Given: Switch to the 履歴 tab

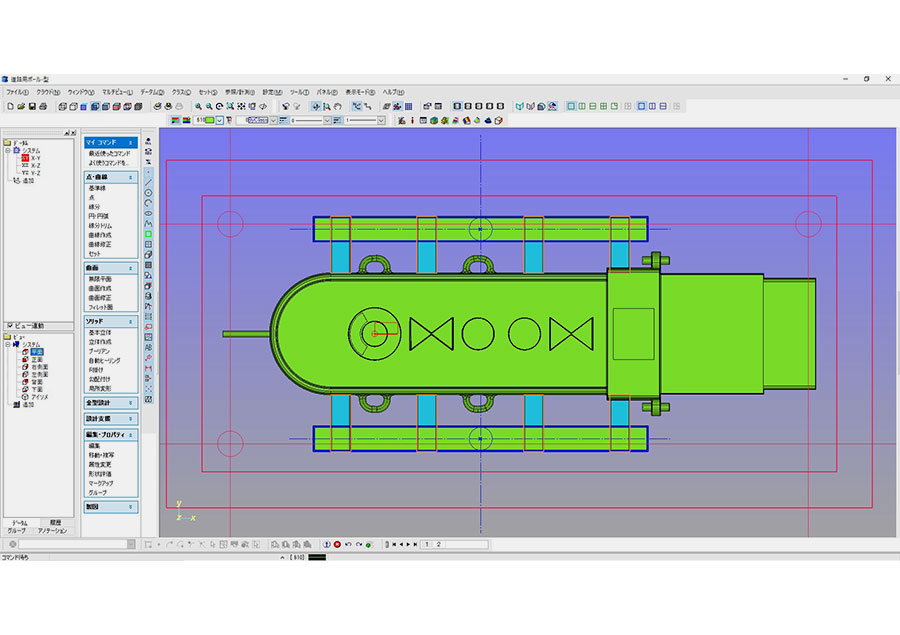Looking at the screenshot, I should [x=55, y=522].
